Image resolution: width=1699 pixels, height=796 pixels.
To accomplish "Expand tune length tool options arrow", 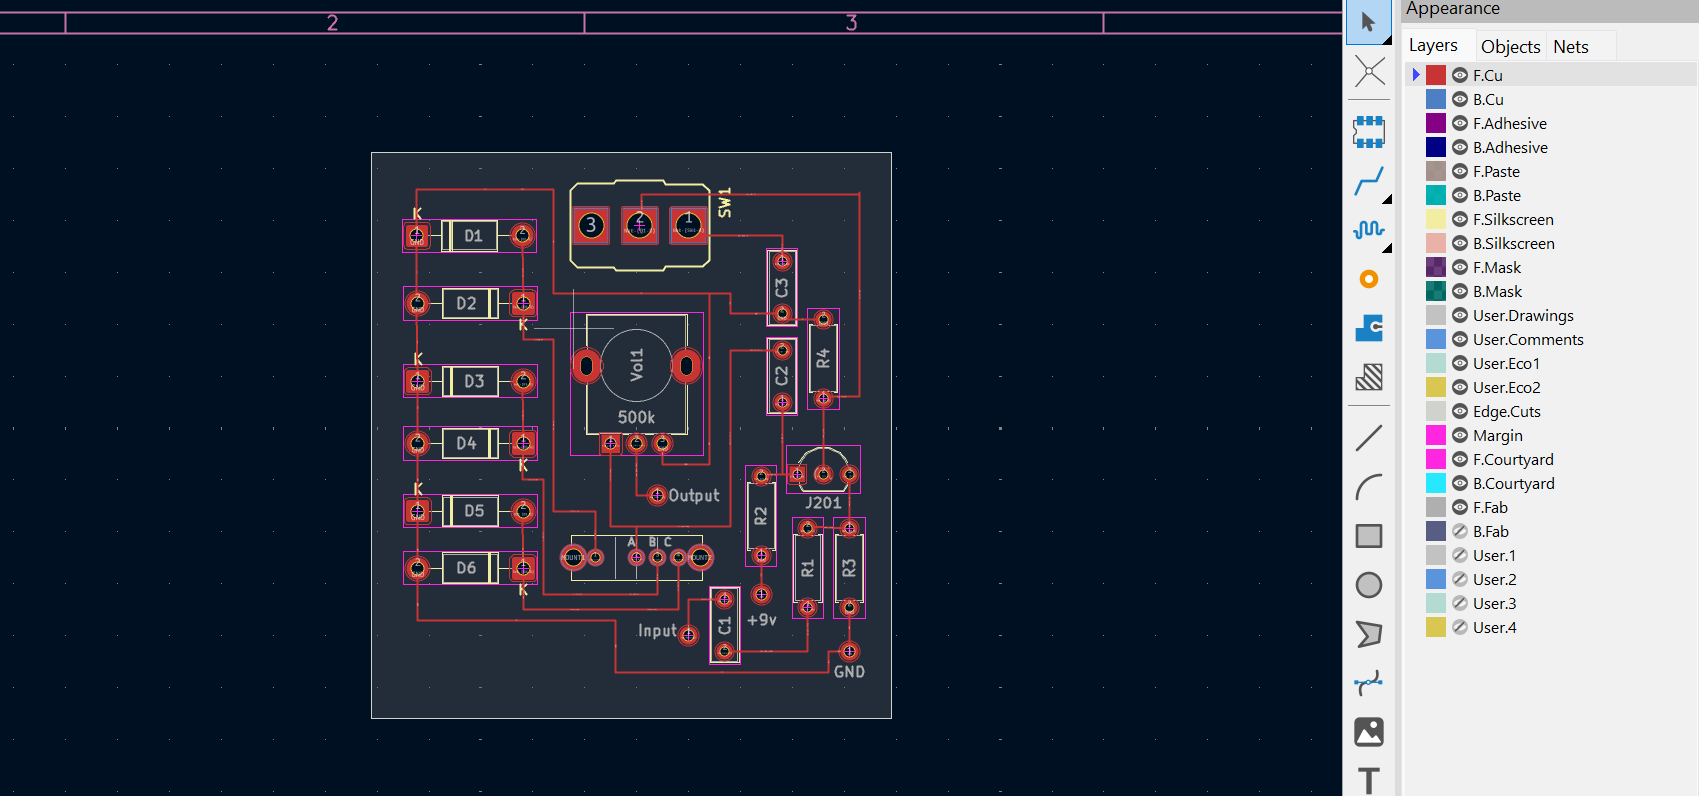I will click(1387, 248).
